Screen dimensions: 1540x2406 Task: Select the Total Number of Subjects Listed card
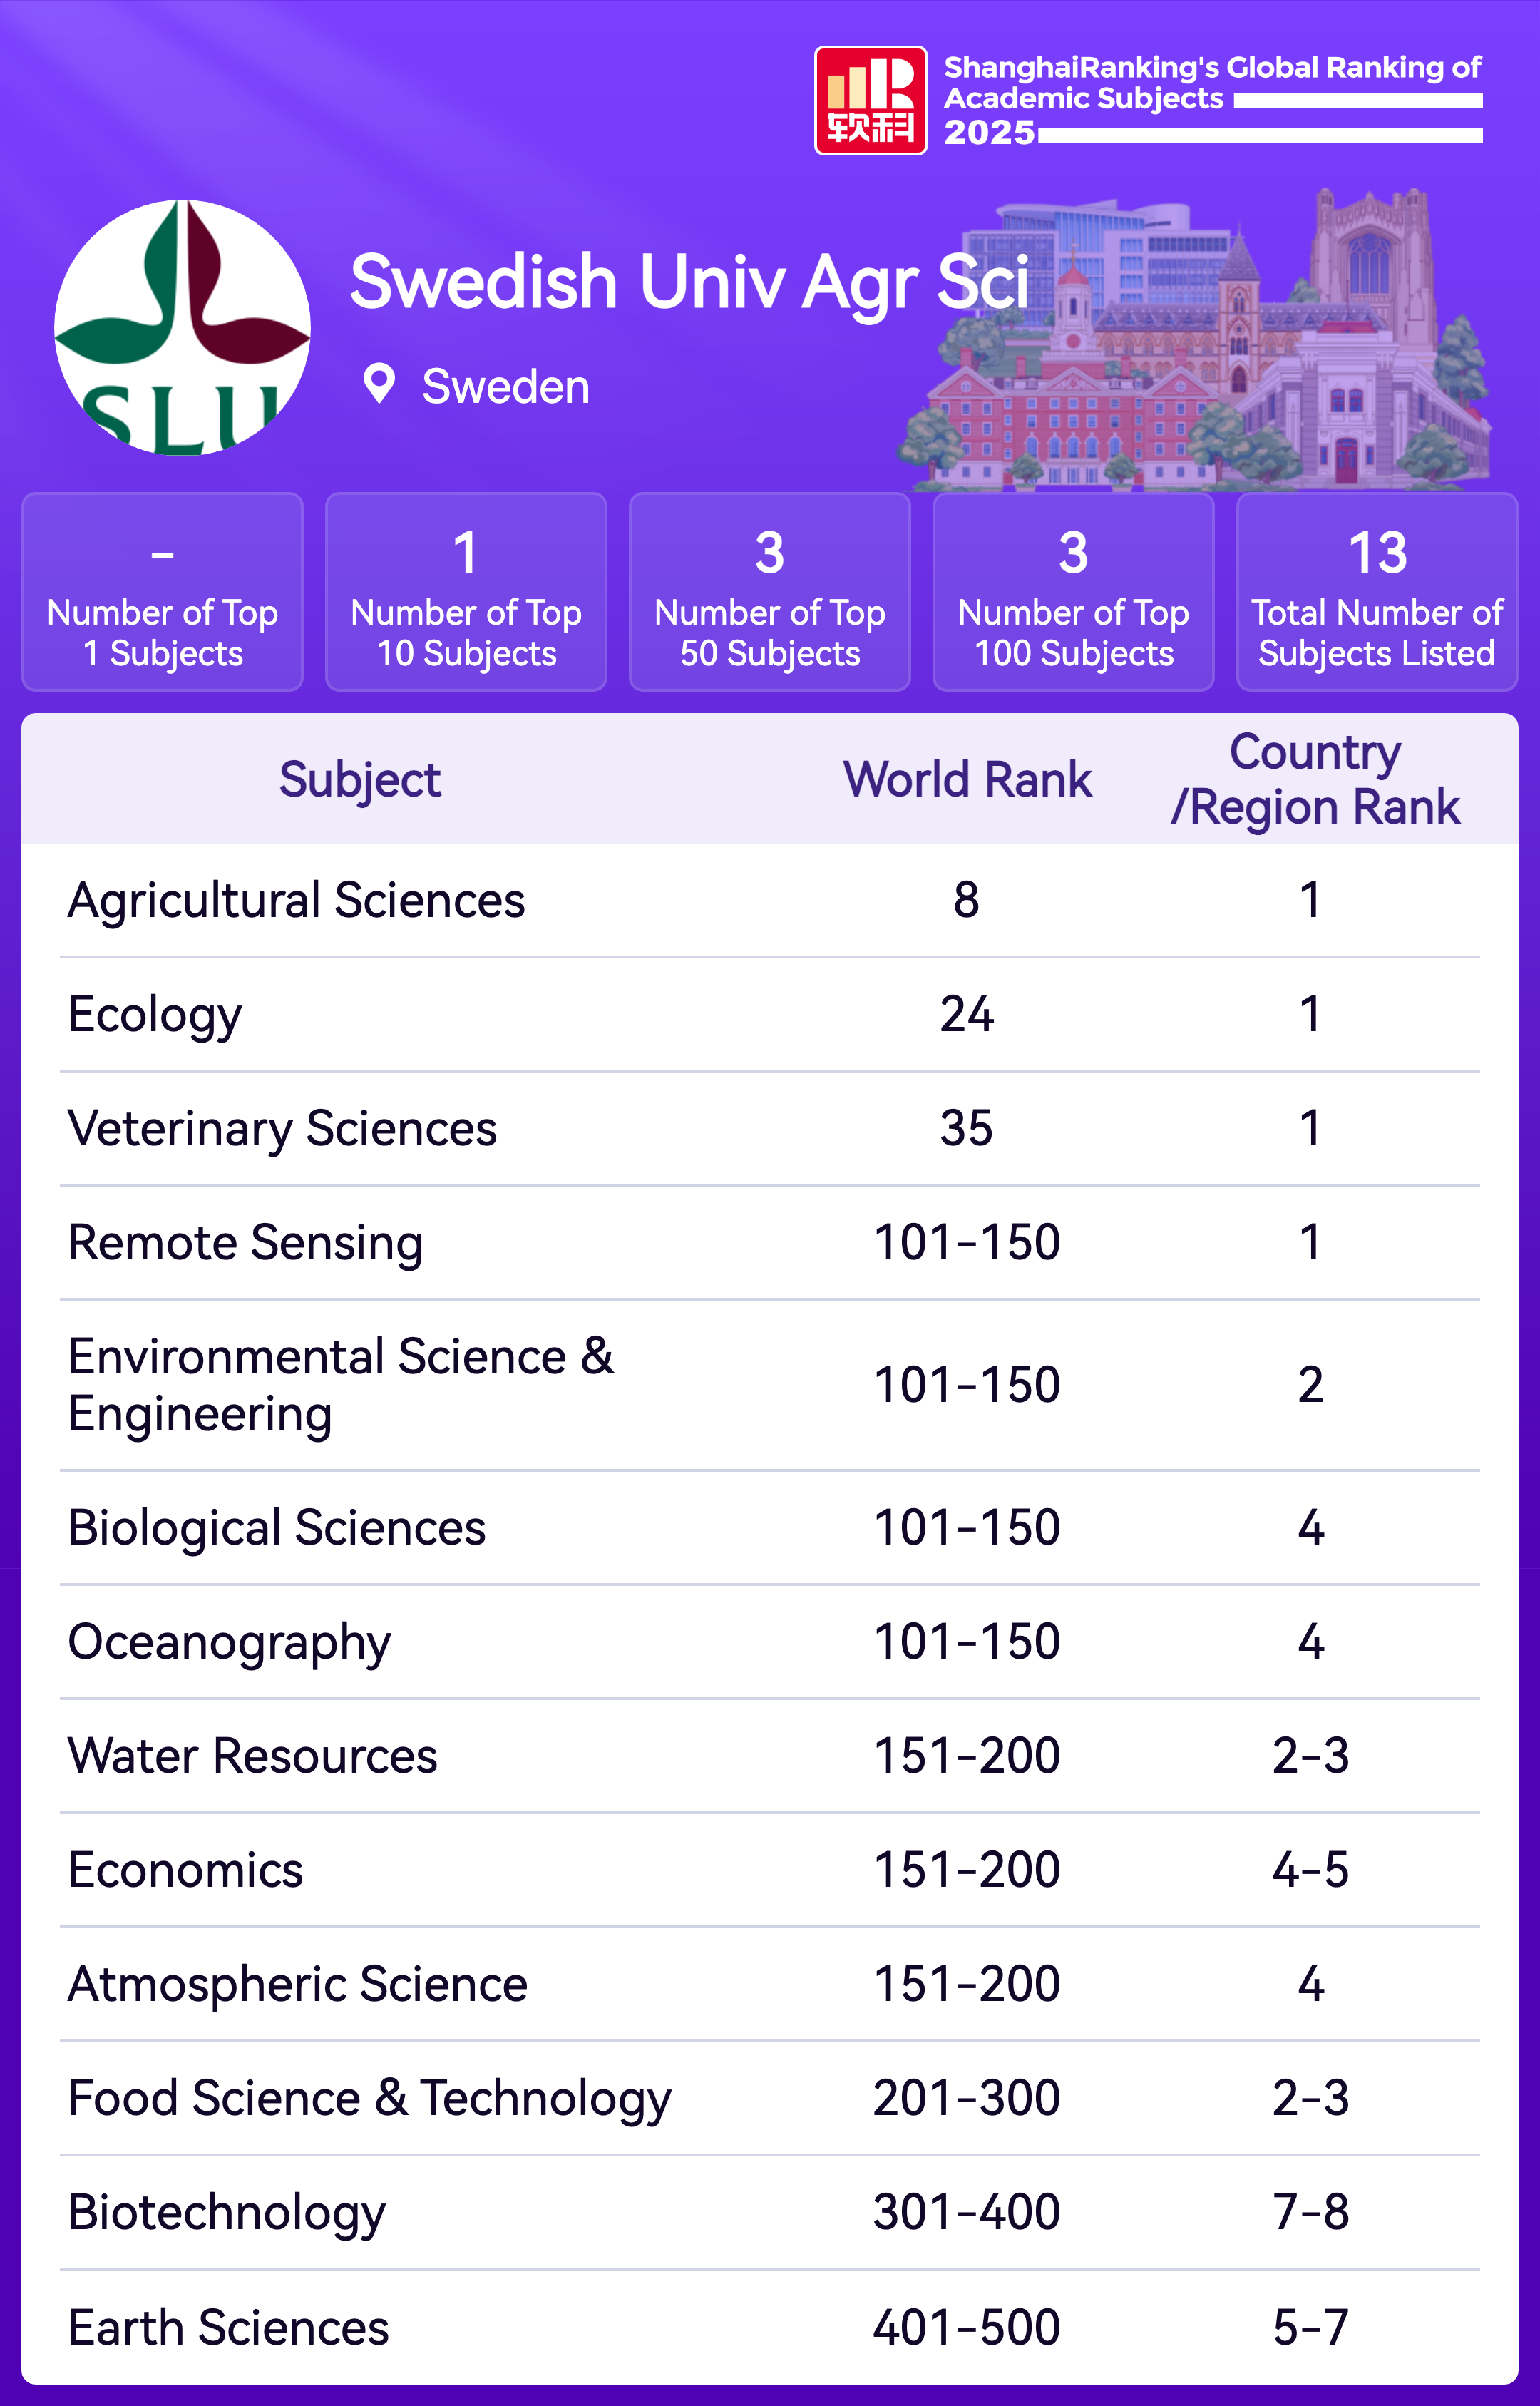click(1377, 592)
